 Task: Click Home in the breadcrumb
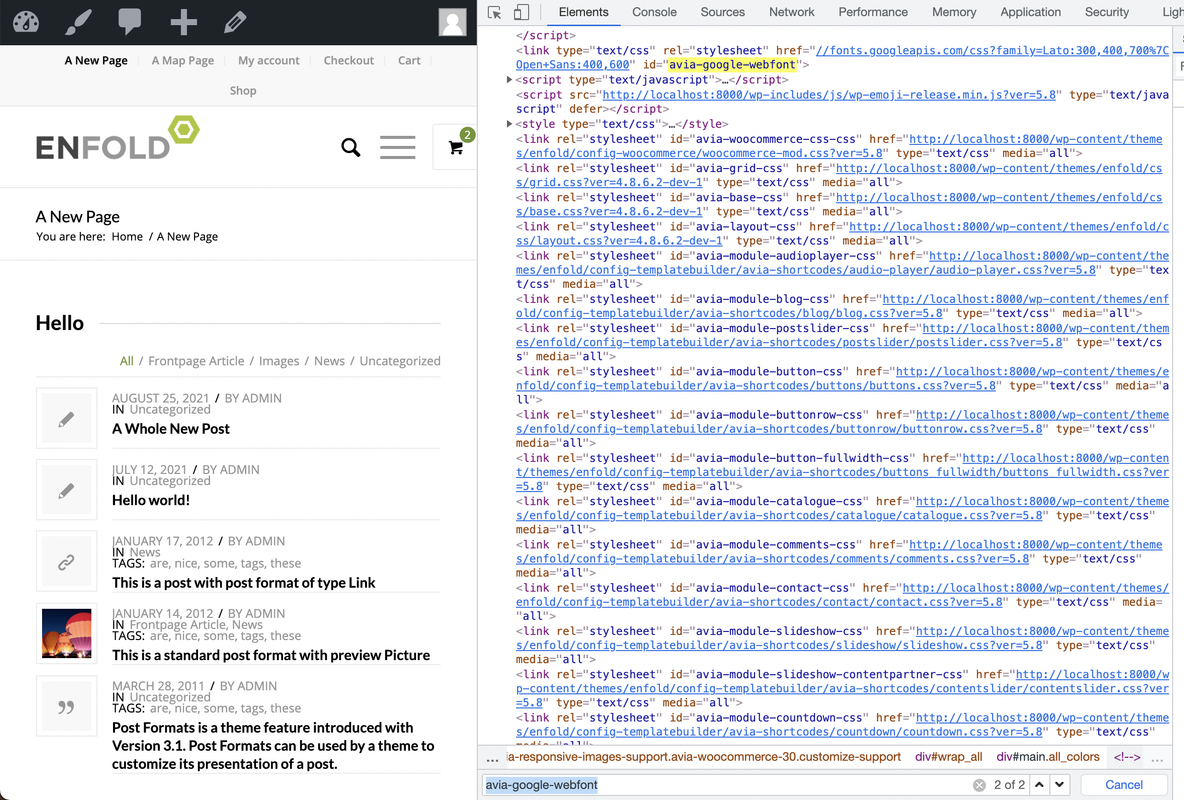[127, 236]
